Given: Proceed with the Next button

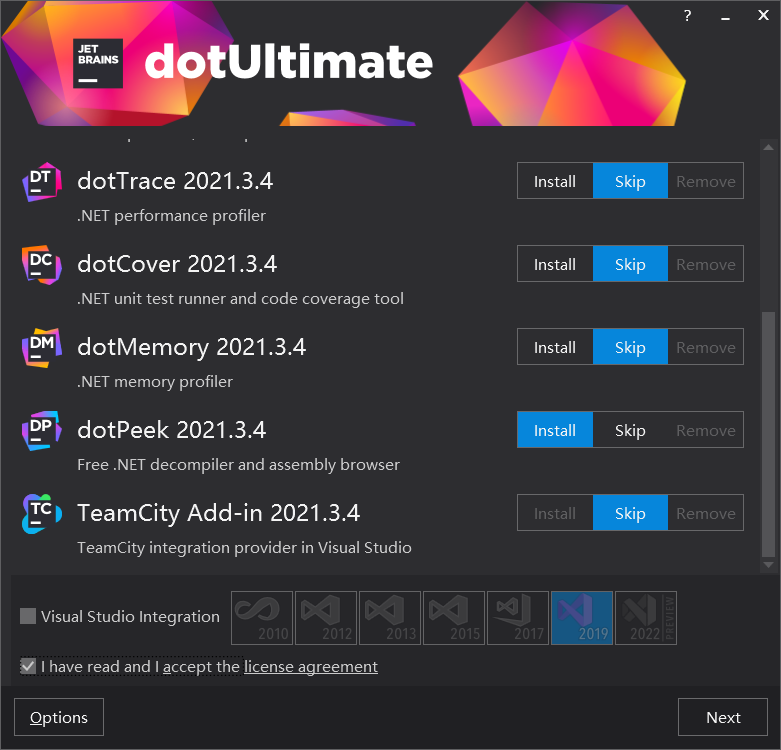Looking at the screenshot, I should (x=723, y=717).
